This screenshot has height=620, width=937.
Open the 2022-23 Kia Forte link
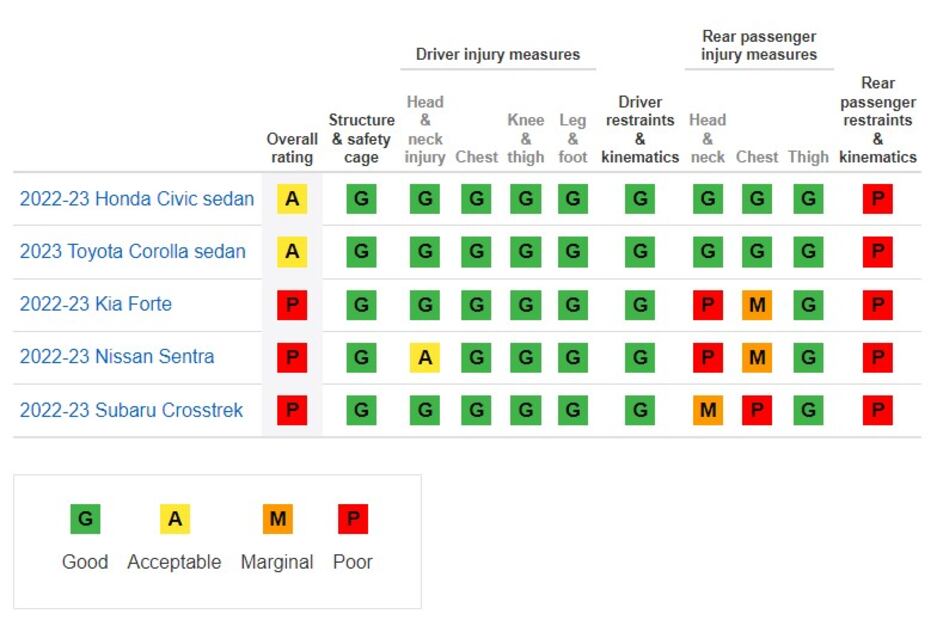click(x=96, y=304)
